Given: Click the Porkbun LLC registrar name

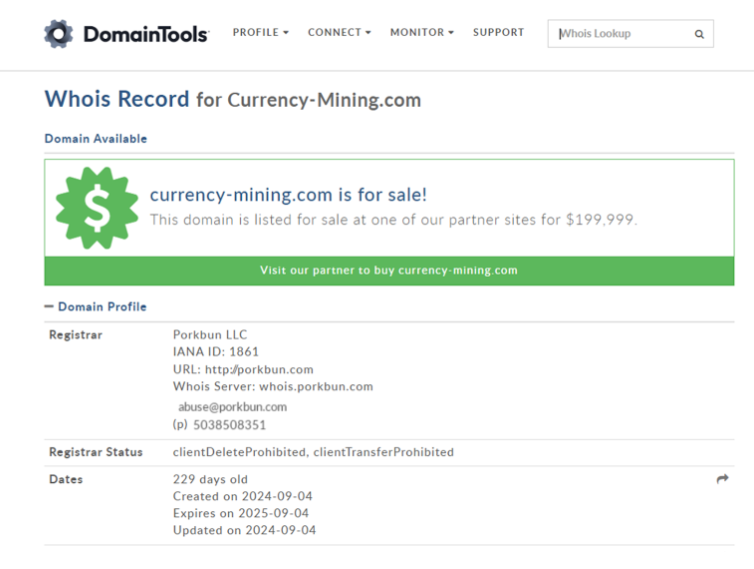Looking at the screenshot, I should tap(210, 334).
